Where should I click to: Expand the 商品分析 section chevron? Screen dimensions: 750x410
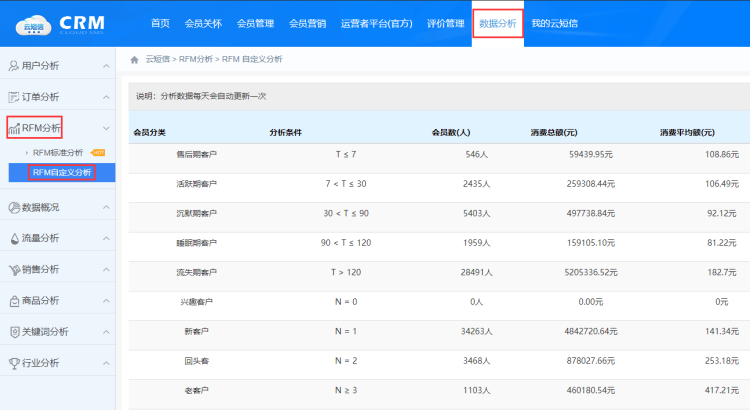(x=106, y=301)
